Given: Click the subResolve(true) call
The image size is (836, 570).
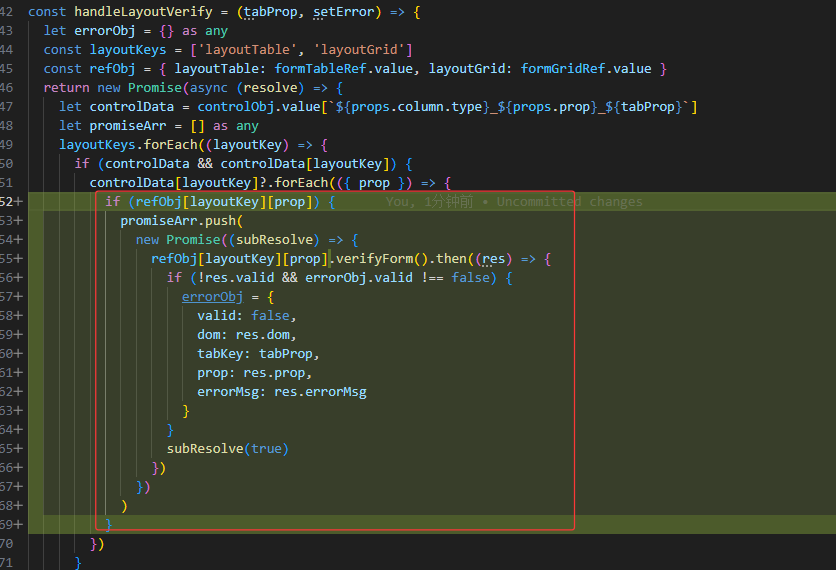Looking at the screenshot, I should click(227, 449).
